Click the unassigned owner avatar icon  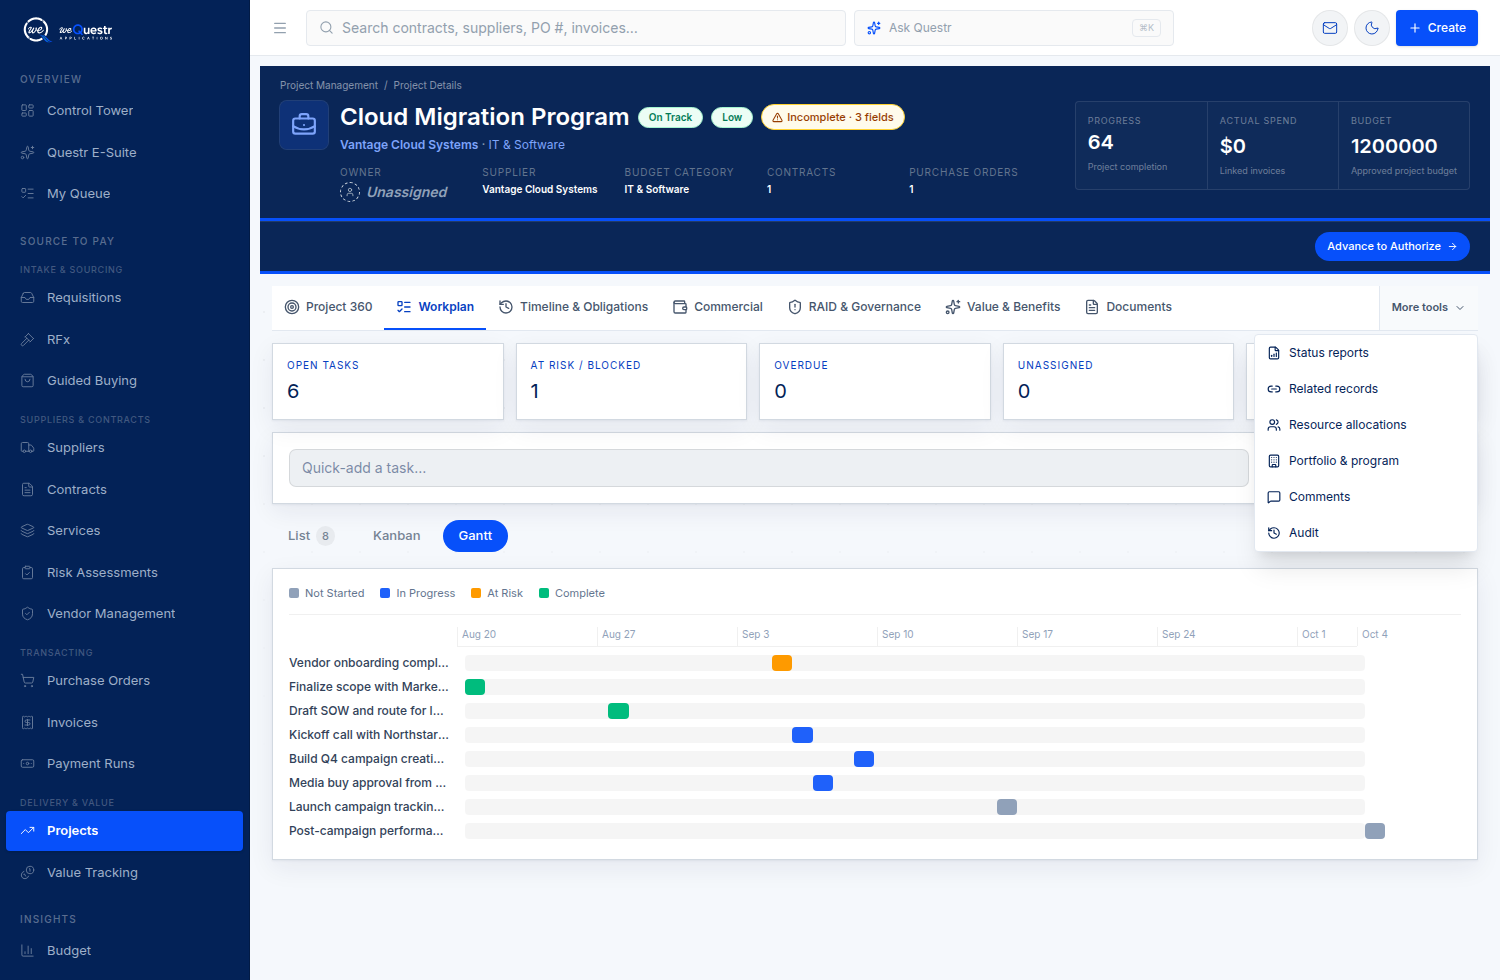[350, 192]
